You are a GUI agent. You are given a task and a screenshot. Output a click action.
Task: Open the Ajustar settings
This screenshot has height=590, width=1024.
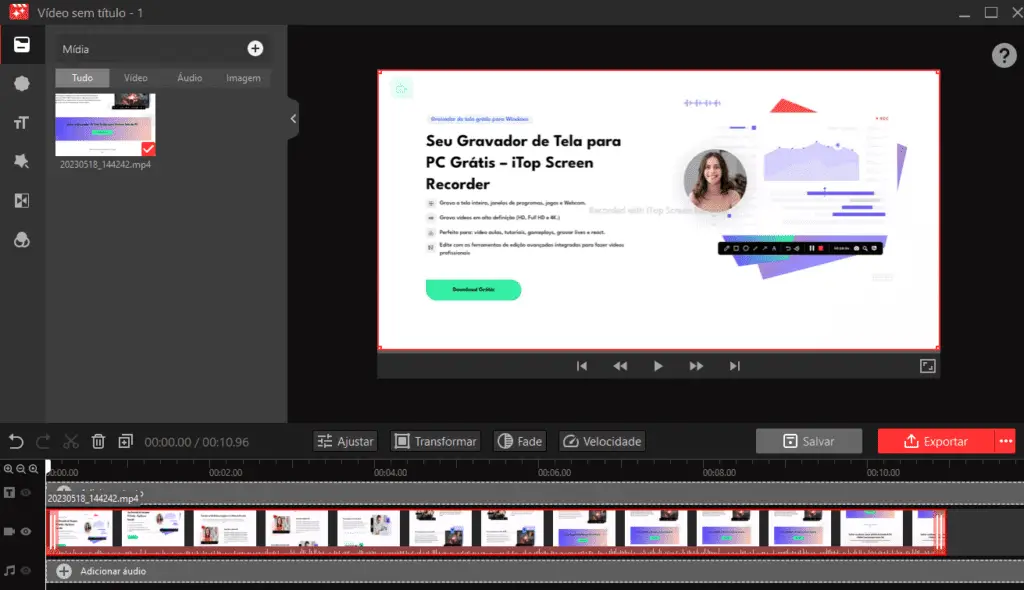click(x=345, y=442)
